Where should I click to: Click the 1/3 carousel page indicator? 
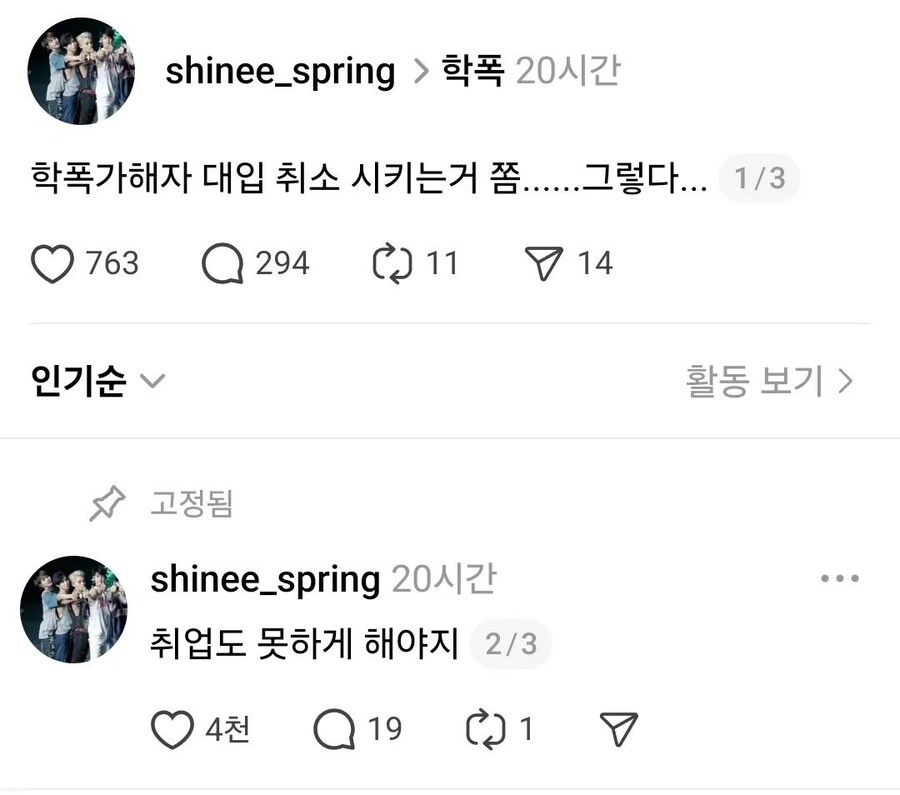[758, 178]
